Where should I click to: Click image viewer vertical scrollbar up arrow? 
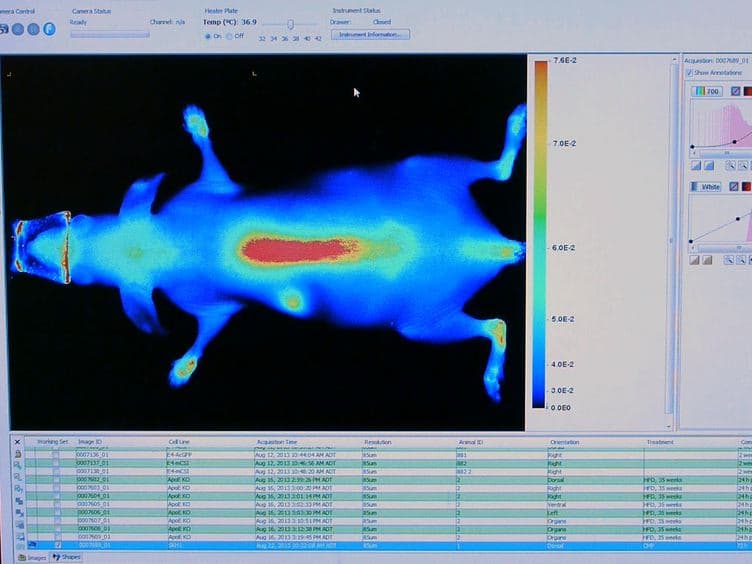point(674,60)
